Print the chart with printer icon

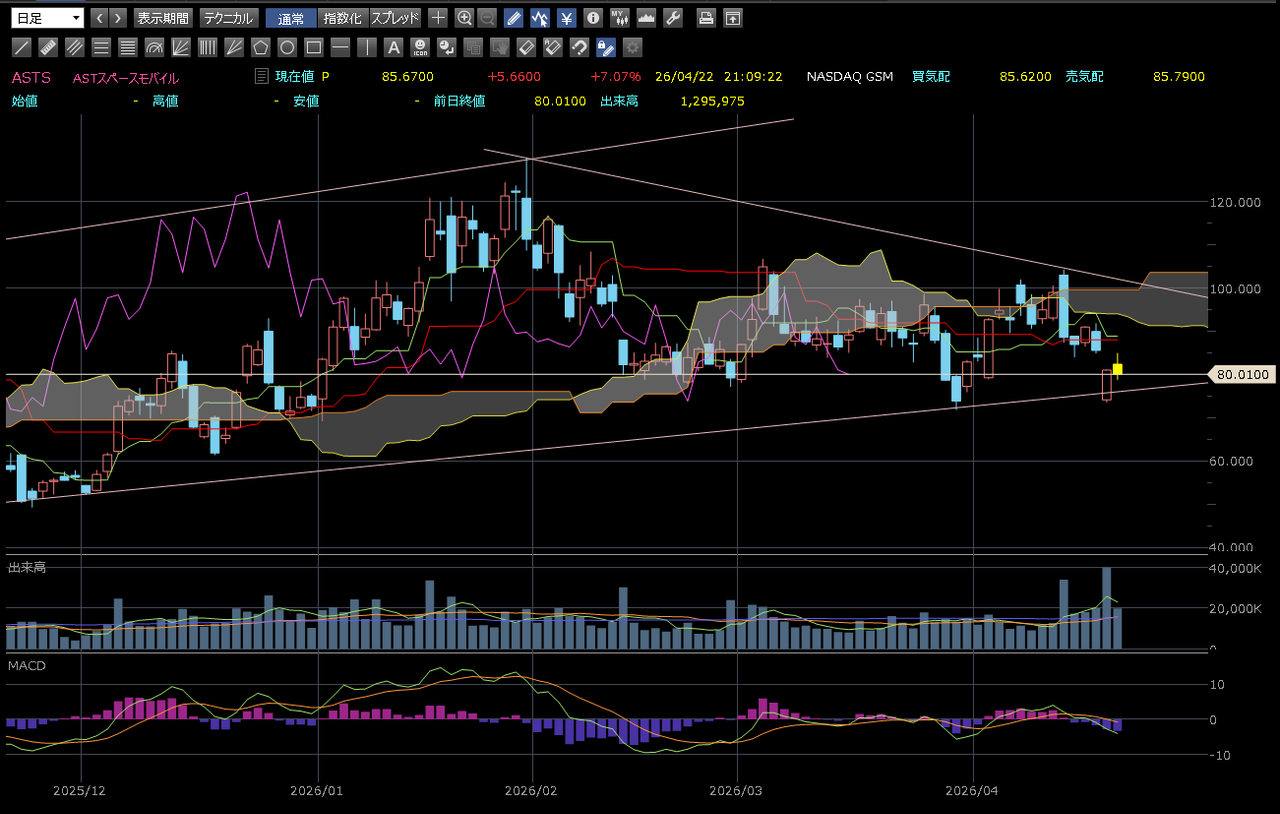click(x=706, y=18)
